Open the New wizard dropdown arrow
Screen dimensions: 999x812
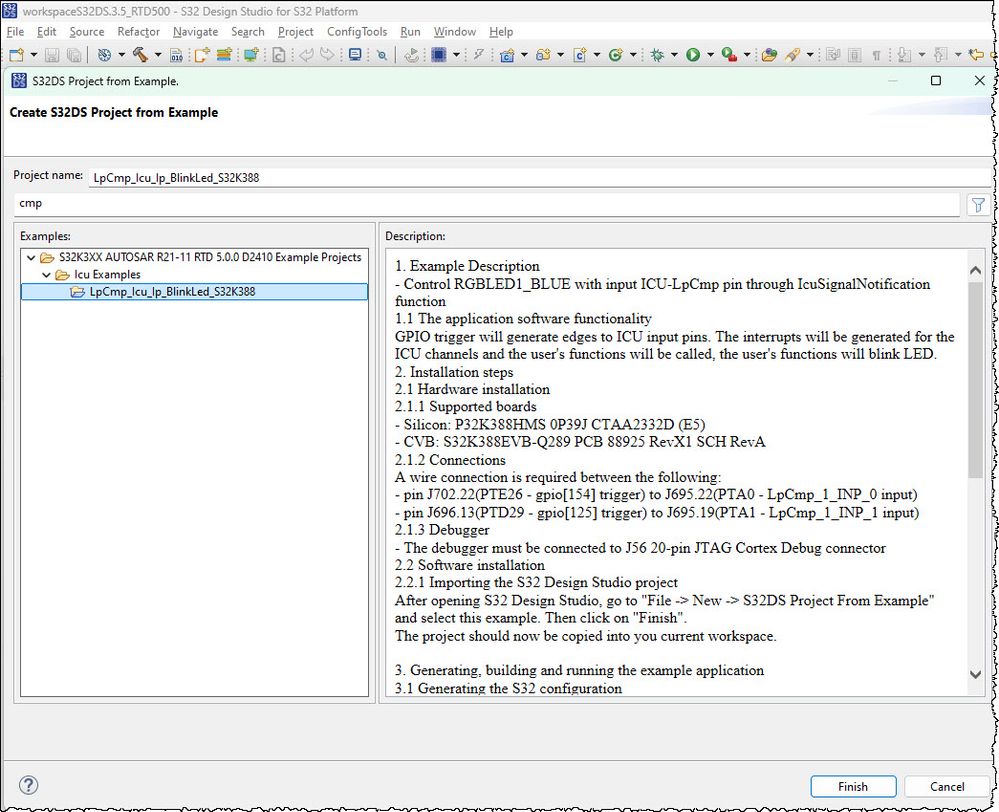click(x=34, y=55)
